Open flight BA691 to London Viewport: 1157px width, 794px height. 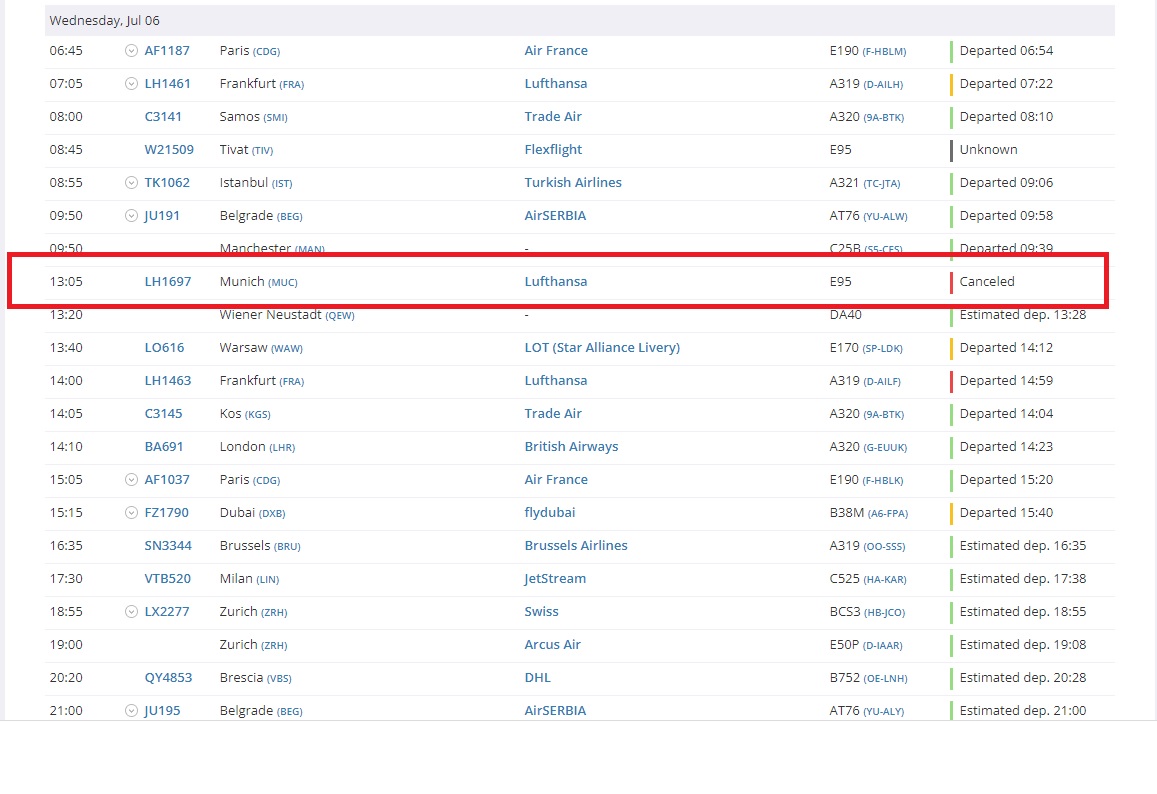click(x=164, y=447)
